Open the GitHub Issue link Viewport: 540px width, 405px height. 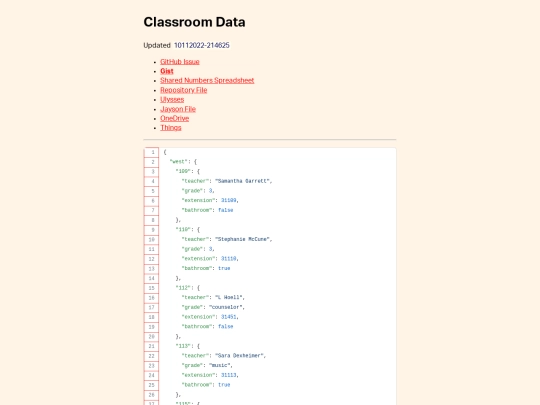point(180,62)
